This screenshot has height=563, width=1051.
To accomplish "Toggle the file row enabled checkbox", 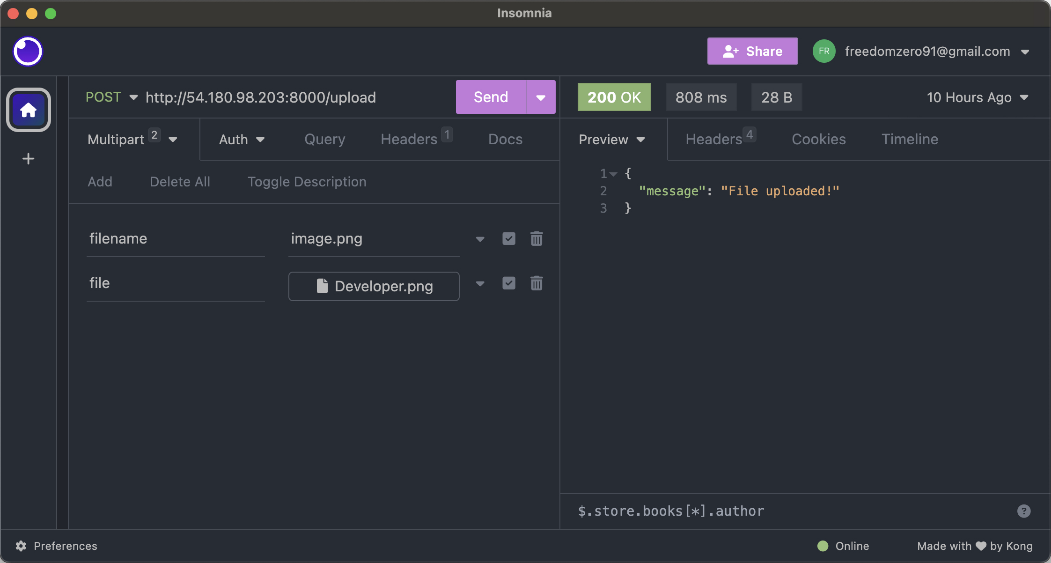I will pyautogui.click(x=509, y=284).
